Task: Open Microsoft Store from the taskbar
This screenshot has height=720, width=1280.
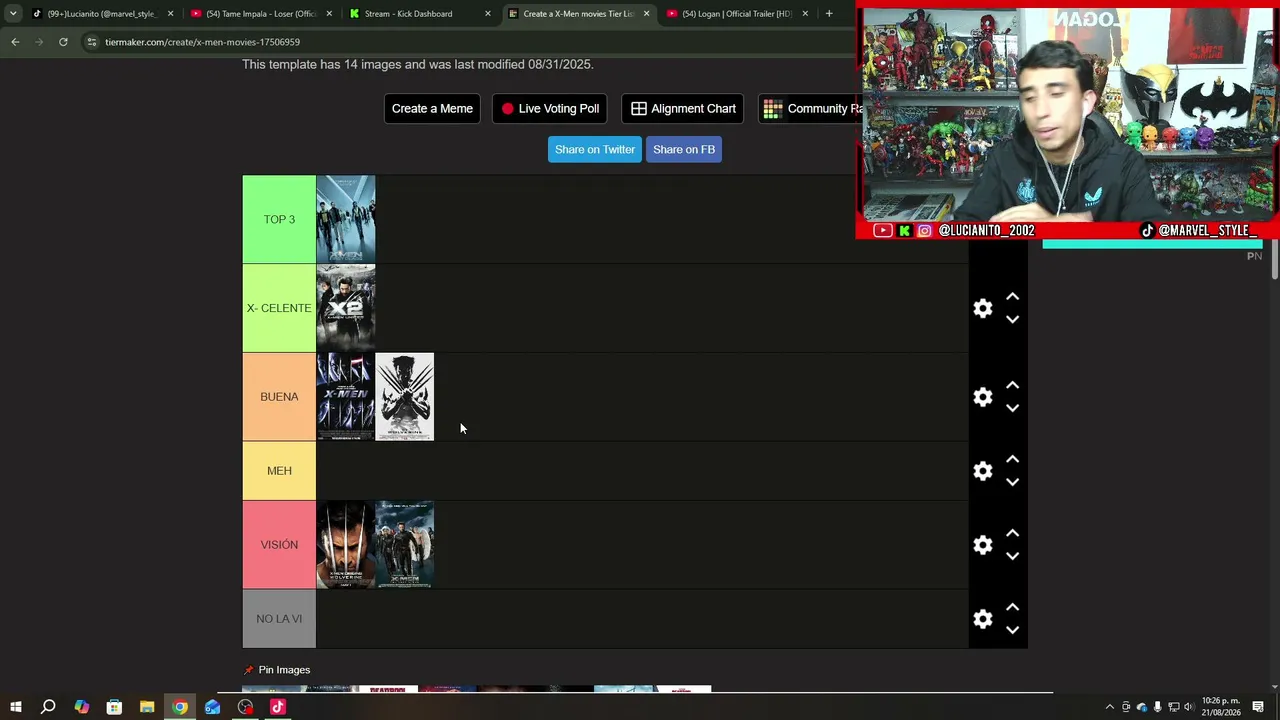Action: point(114,707)
